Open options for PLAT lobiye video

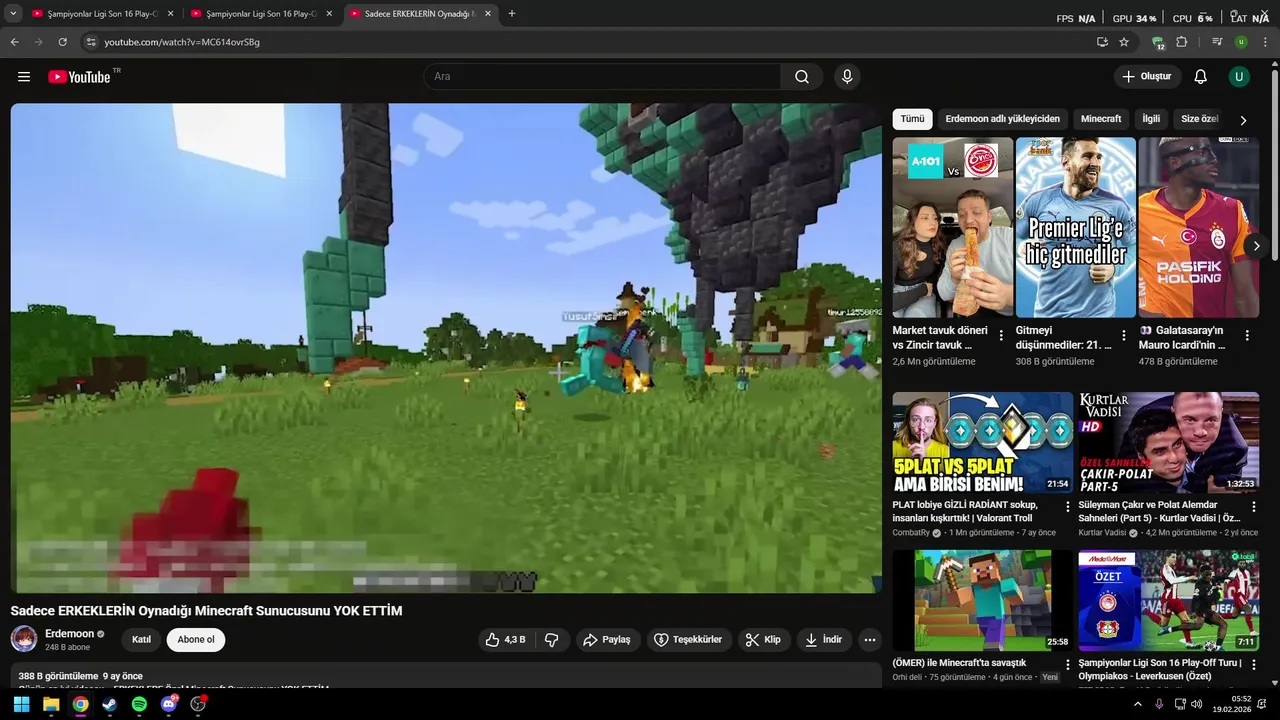pyautogui.click(x=1067, y=507)
